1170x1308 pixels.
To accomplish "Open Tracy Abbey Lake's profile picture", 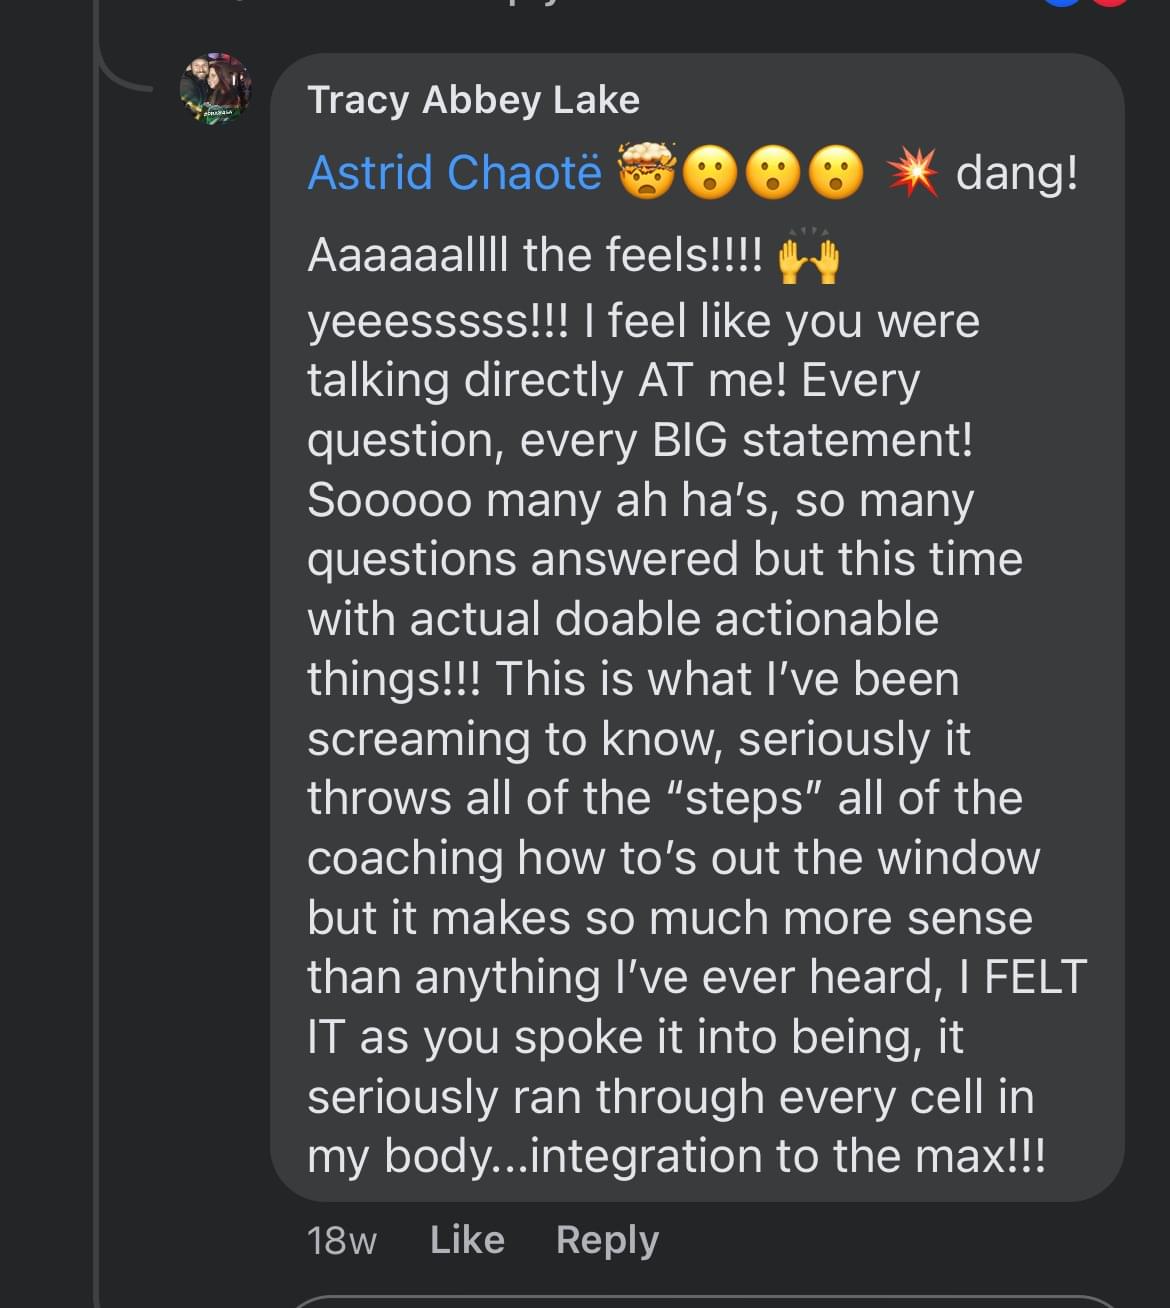I will point(215,89).
